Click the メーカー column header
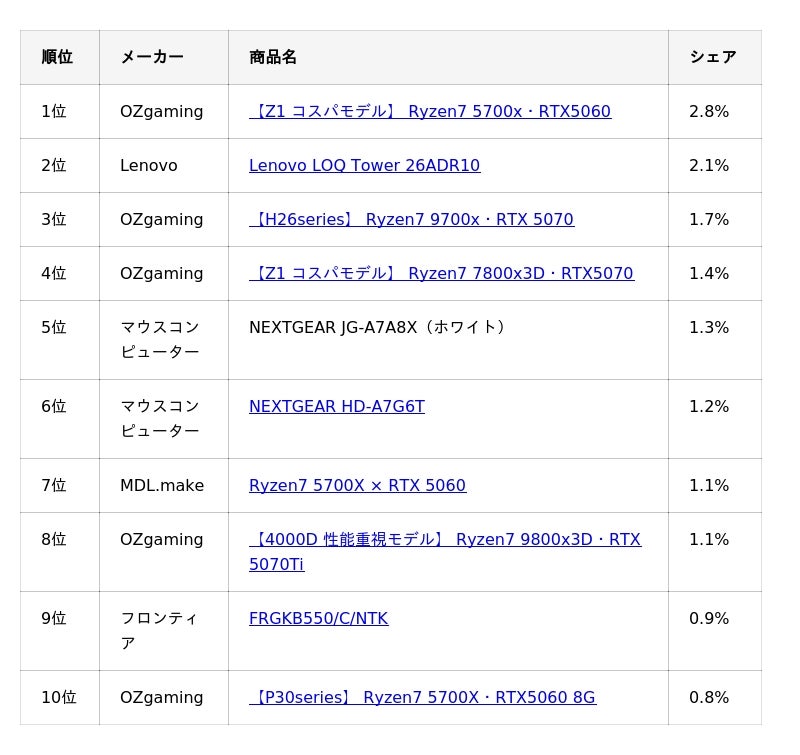The width and height of the screenshot is (800, 755). coord(152,58)
